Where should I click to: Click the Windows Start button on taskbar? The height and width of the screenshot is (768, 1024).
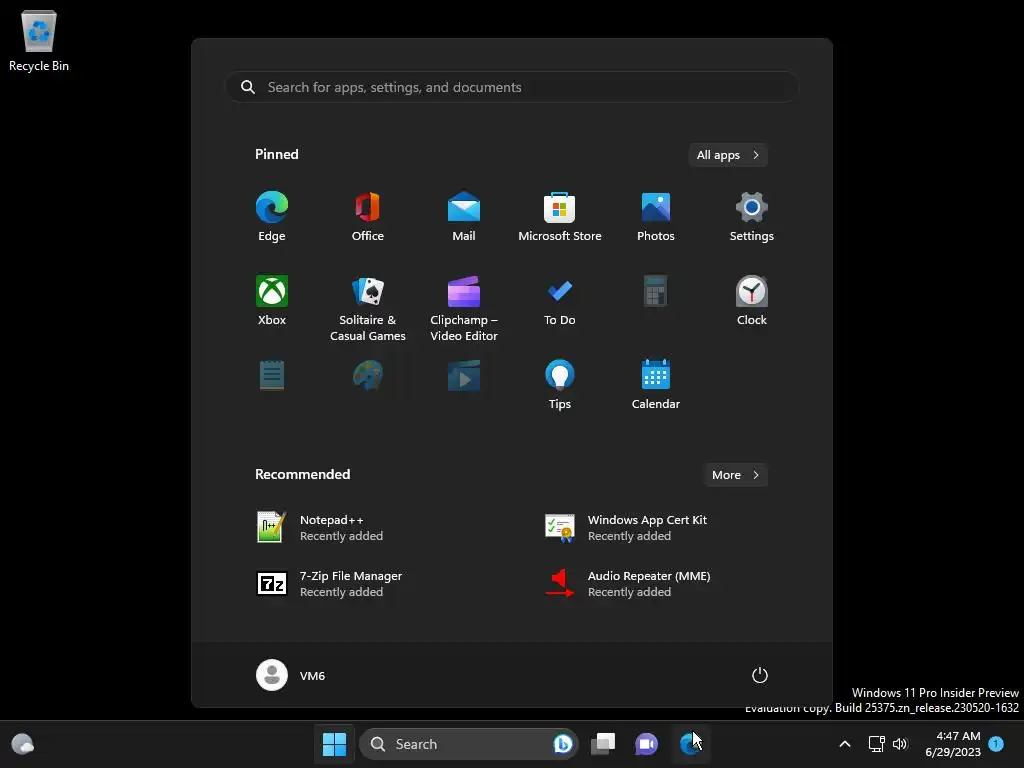(x=334, y=744)
